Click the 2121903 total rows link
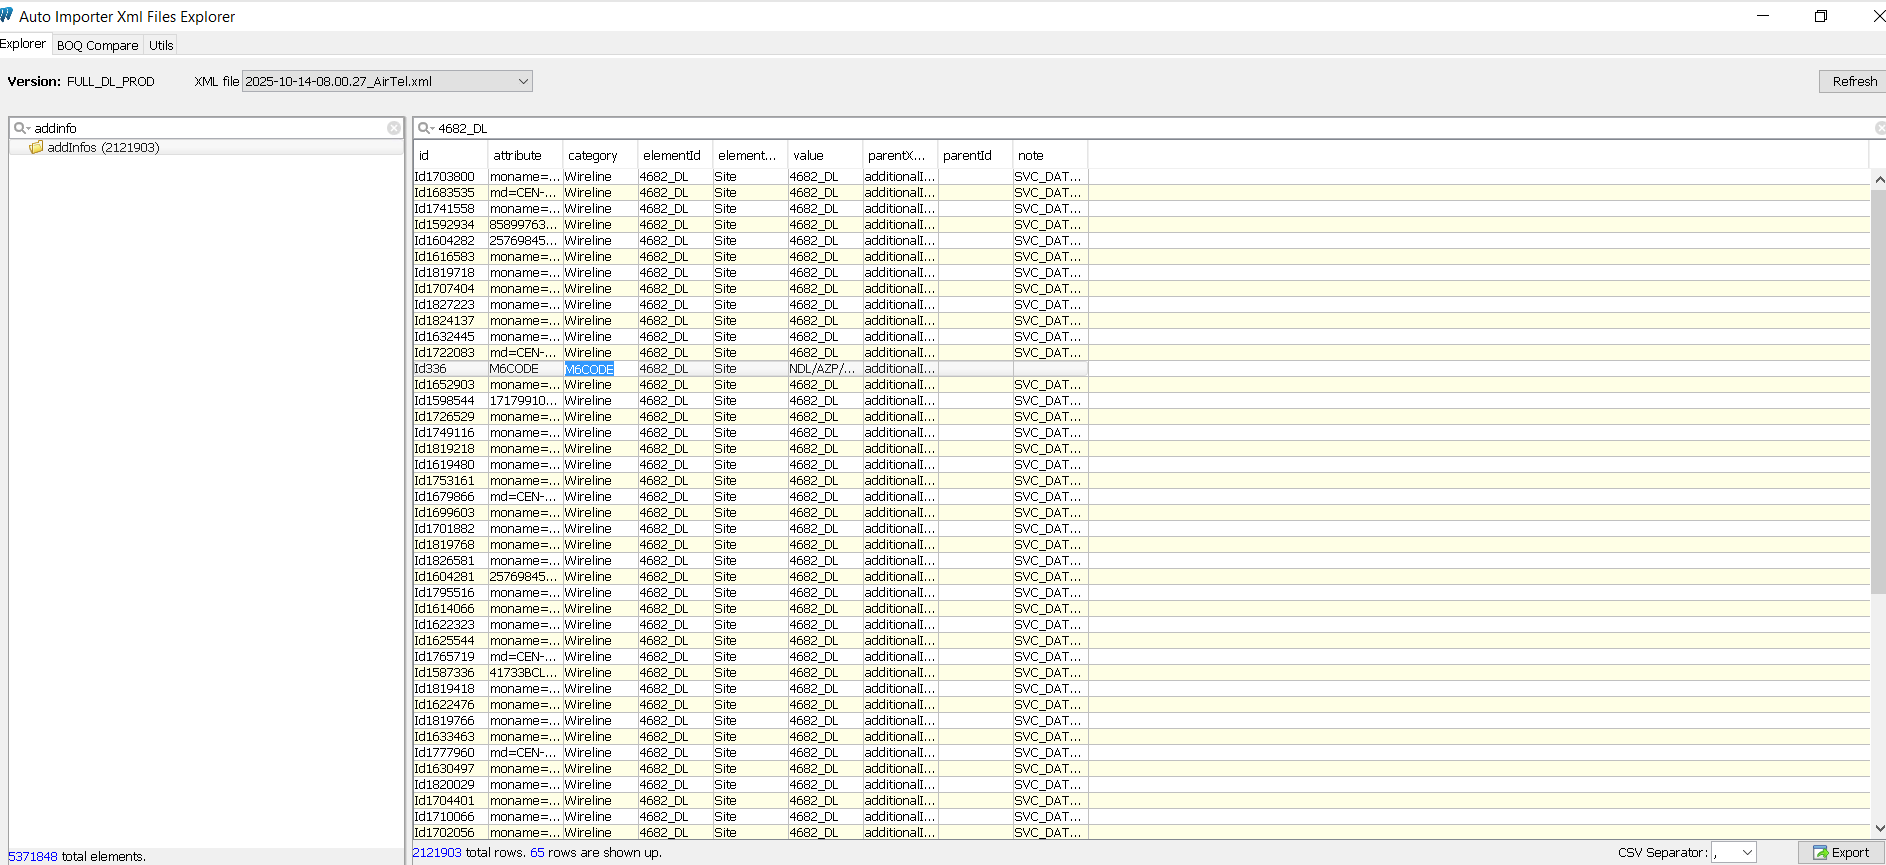Viewport: 1886px width, 865px height. pos(437,853)
